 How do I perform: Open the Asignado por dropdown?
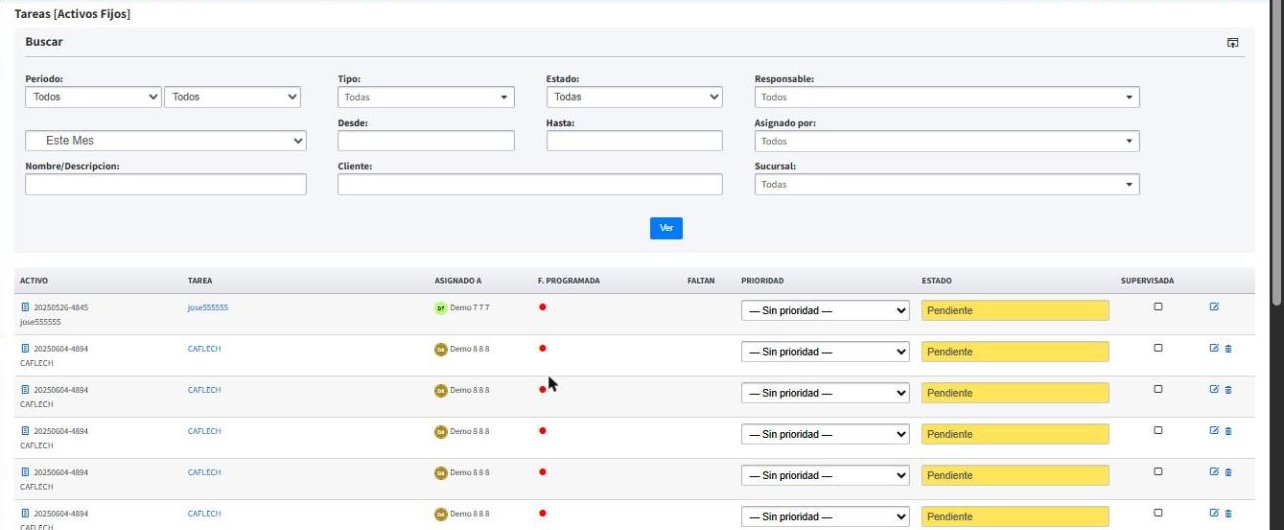click(x=947, y=141)
